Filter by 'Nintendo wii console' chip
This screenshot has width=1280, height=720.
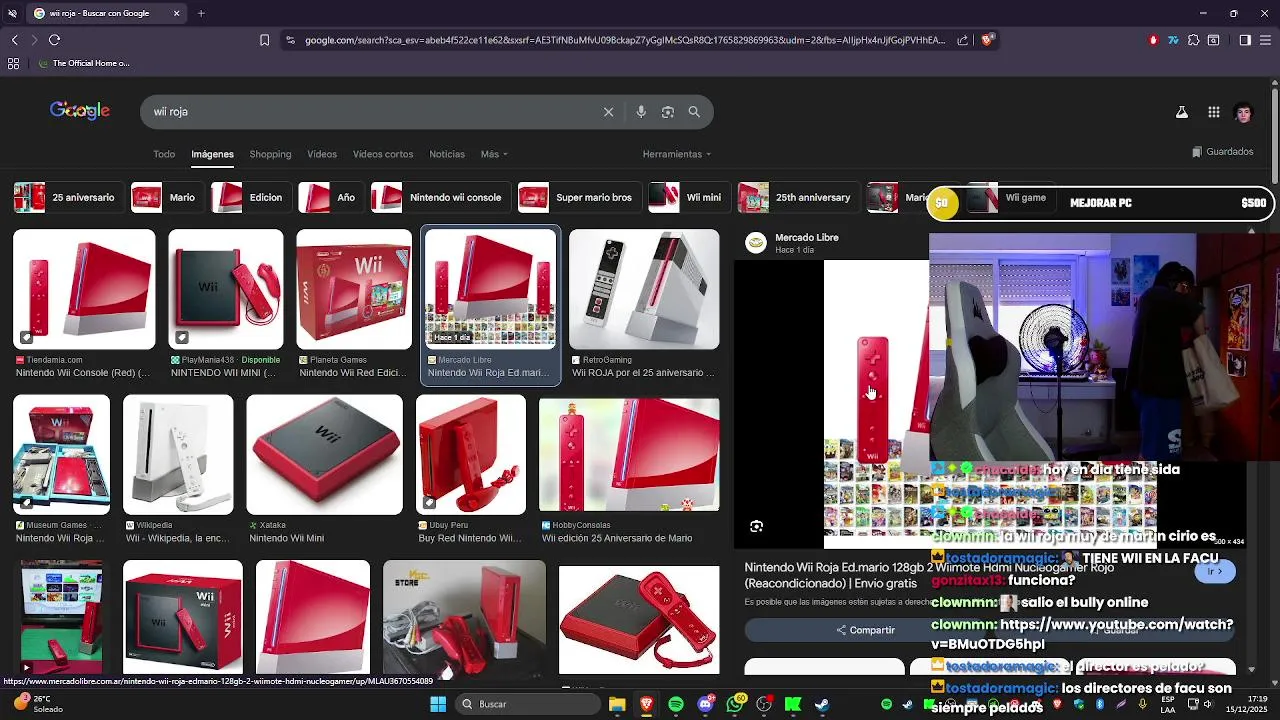click(x=440, y=198)
